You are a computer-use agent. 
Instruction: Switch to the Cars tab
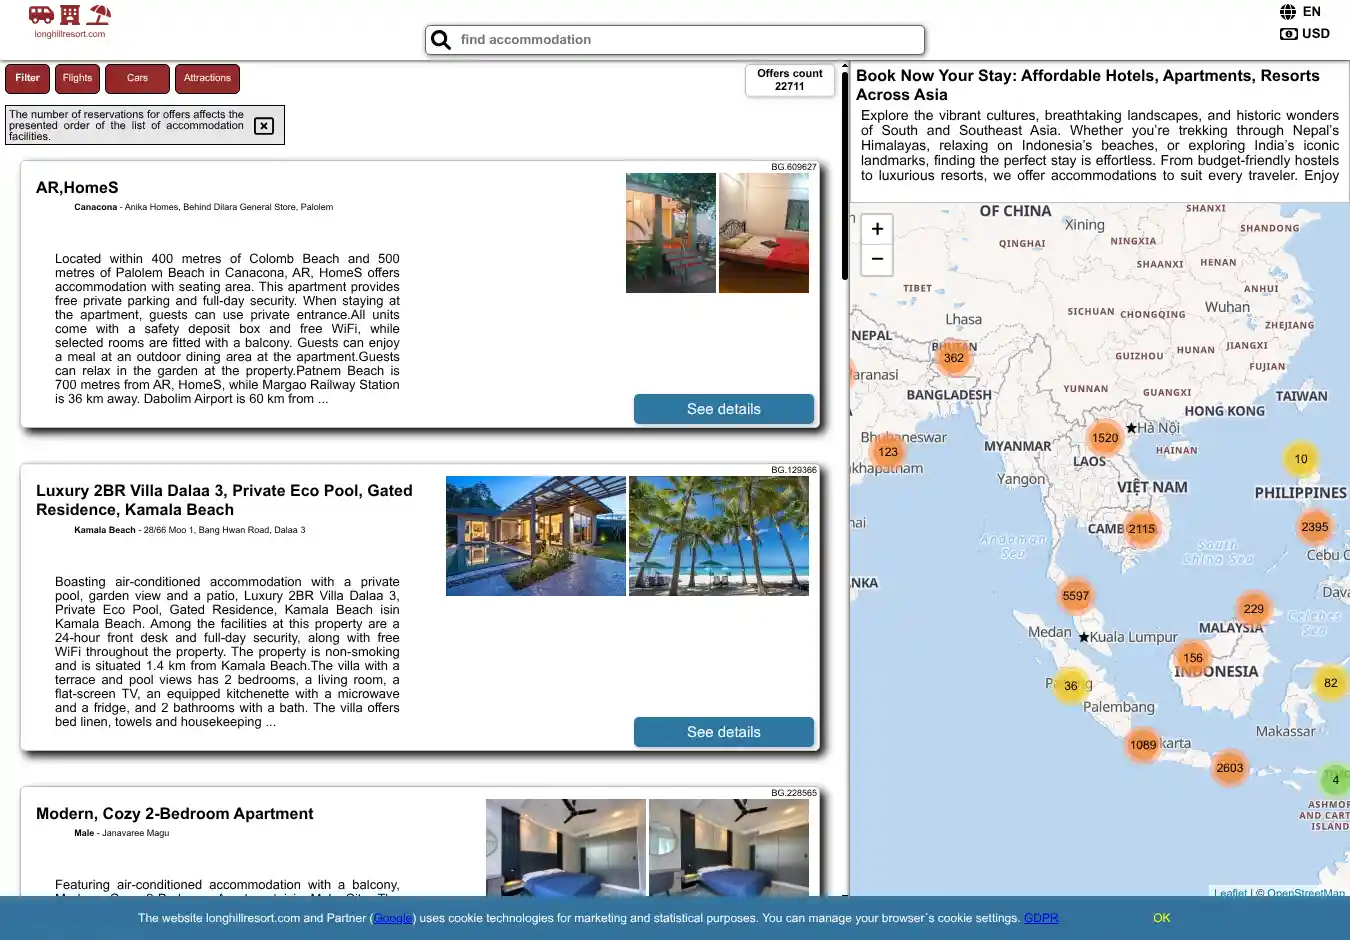pyautogui.click(x=137, y=78)
